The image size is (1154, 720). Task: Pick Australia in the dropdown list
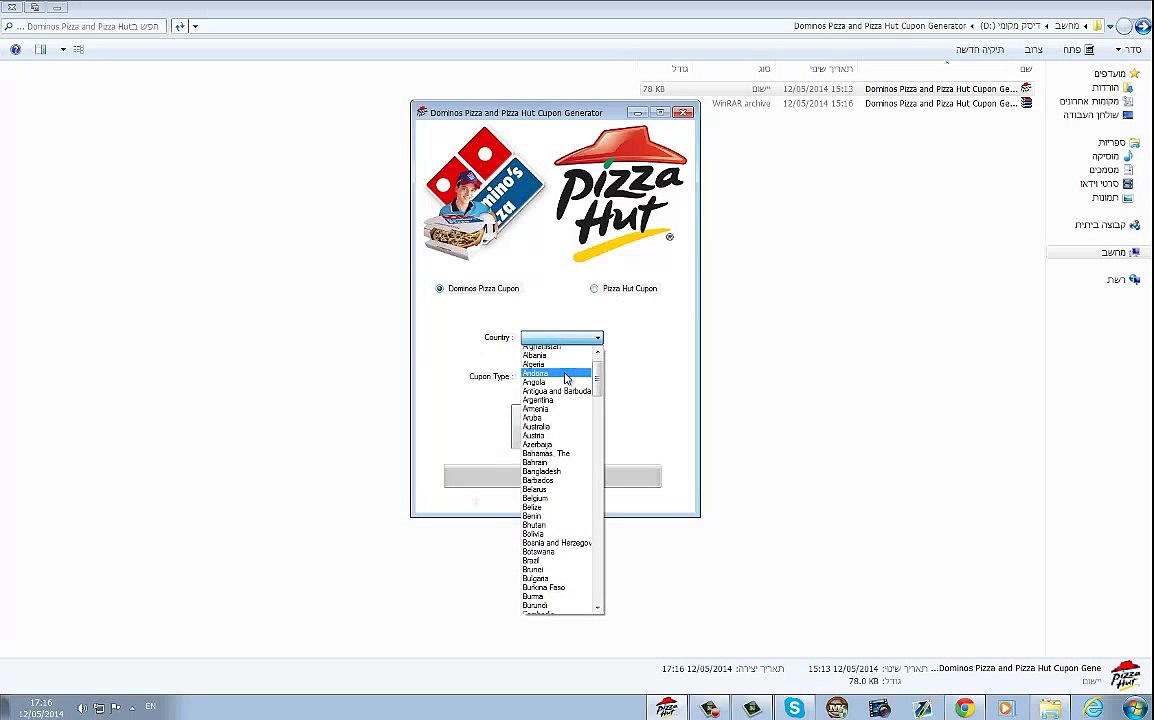(556, 426)
